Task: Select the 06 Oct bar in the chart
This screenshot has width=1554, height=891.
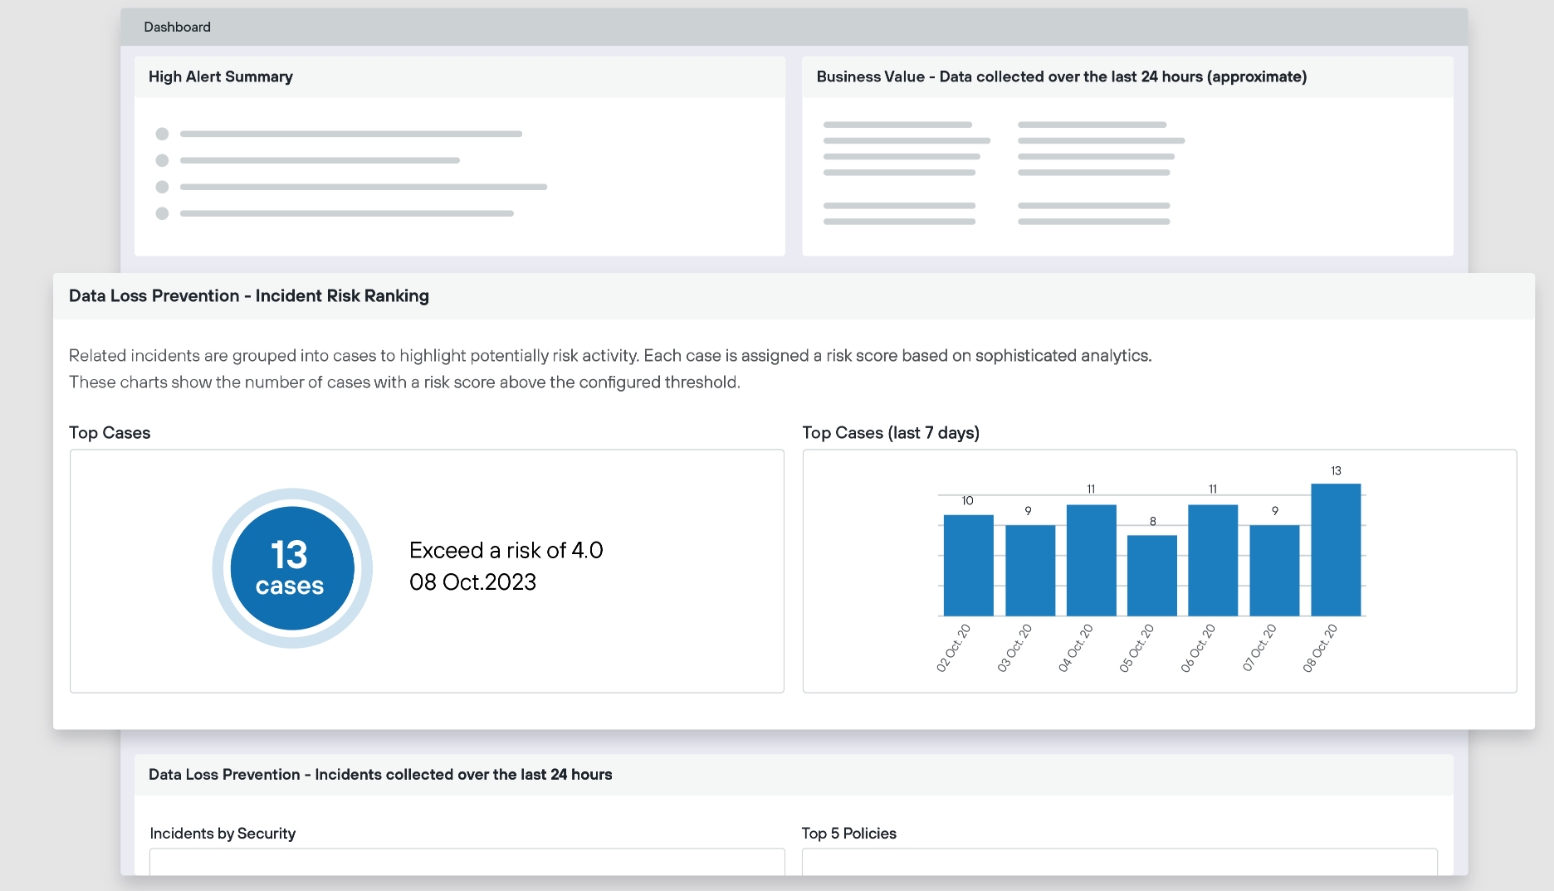Action: [x=1212, y=560]
